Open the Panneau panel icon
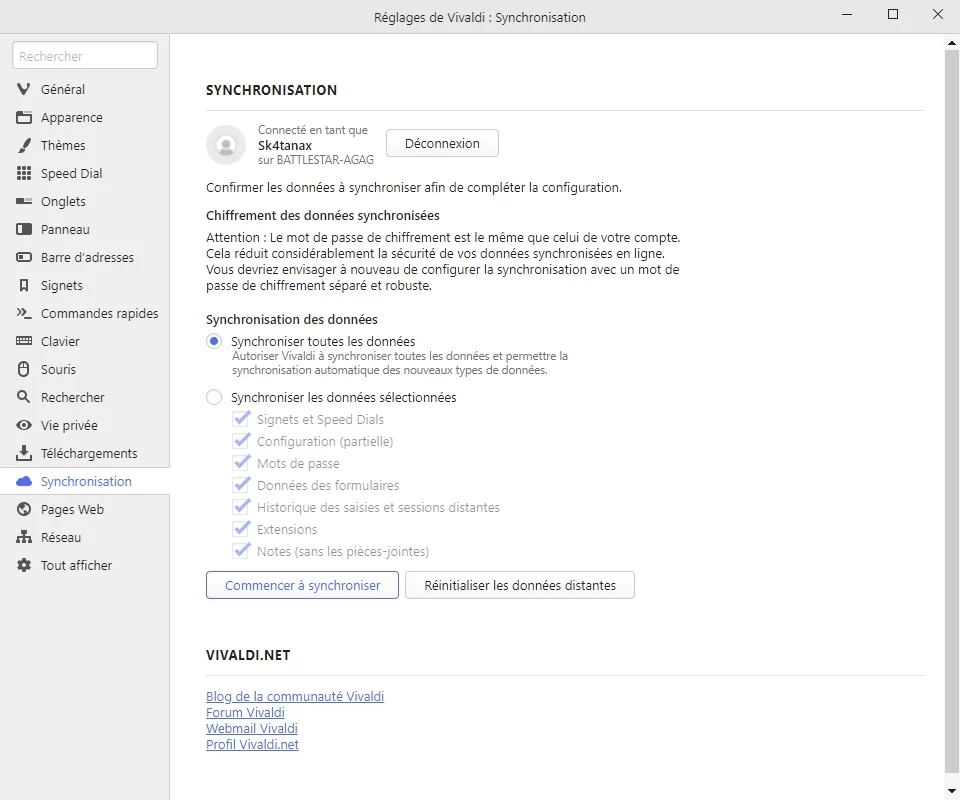The width and height of the screenshot is (960, 800). click(x=23, y=230)
